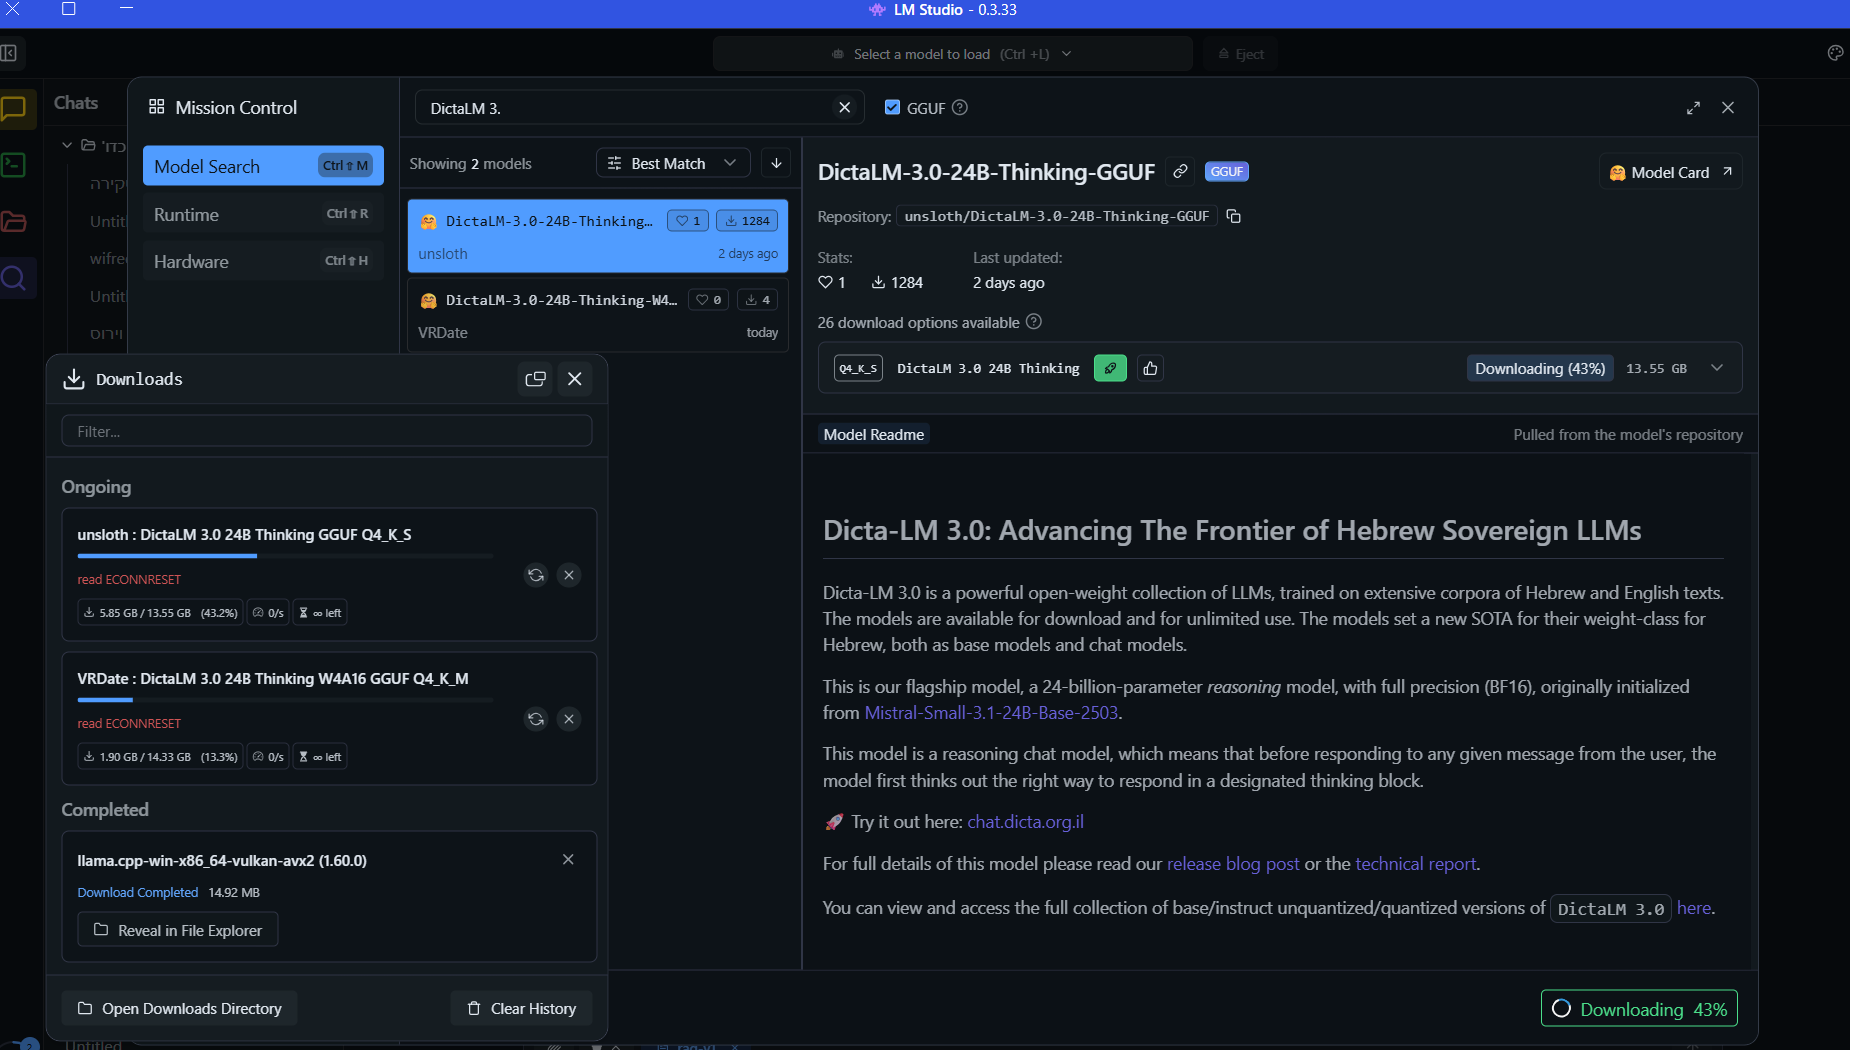1850x1050 pixels.
Task: Open the search icon in left sidebar
Action: (x=14, y=277)
